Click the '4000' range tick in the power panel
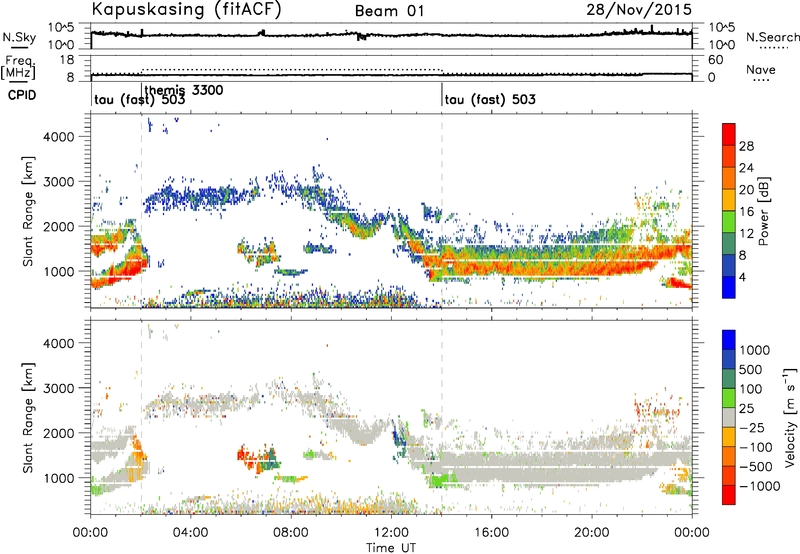 point(59,137)
